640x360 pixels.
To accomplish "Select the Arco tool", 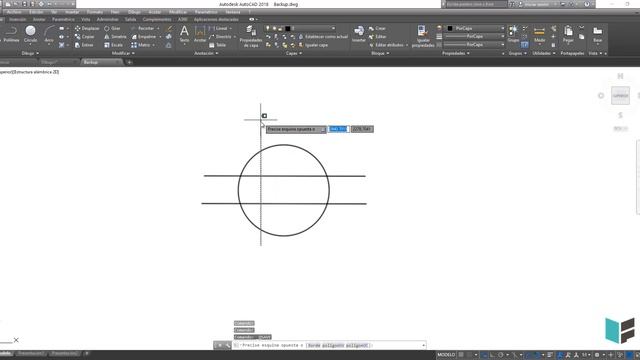I will tap(49, 33).
